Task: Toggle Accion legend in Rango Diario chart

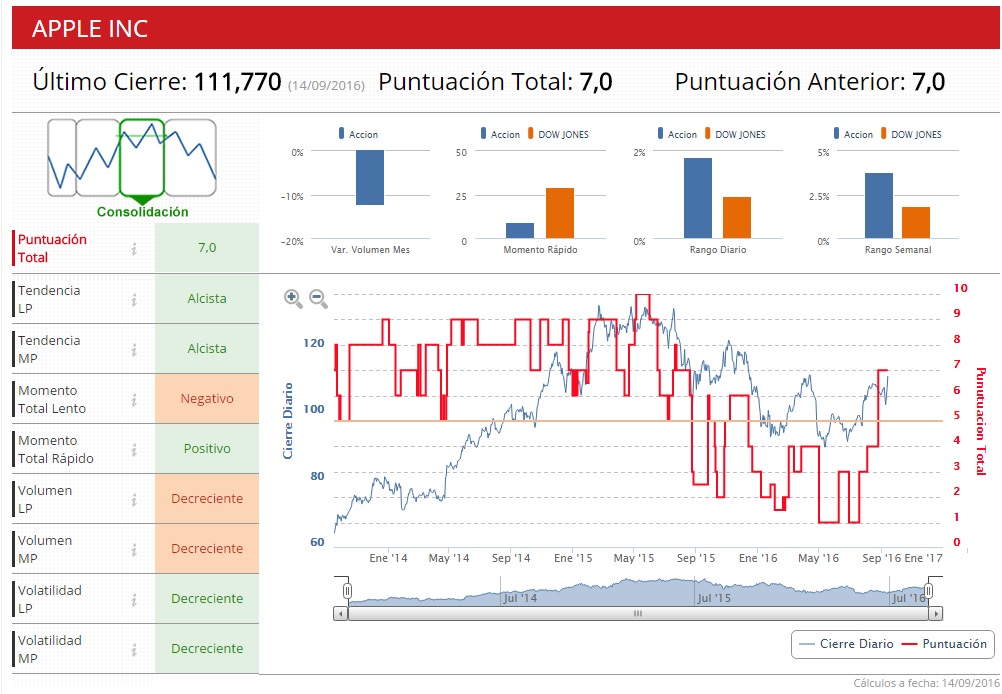Action: click(677, 134)
